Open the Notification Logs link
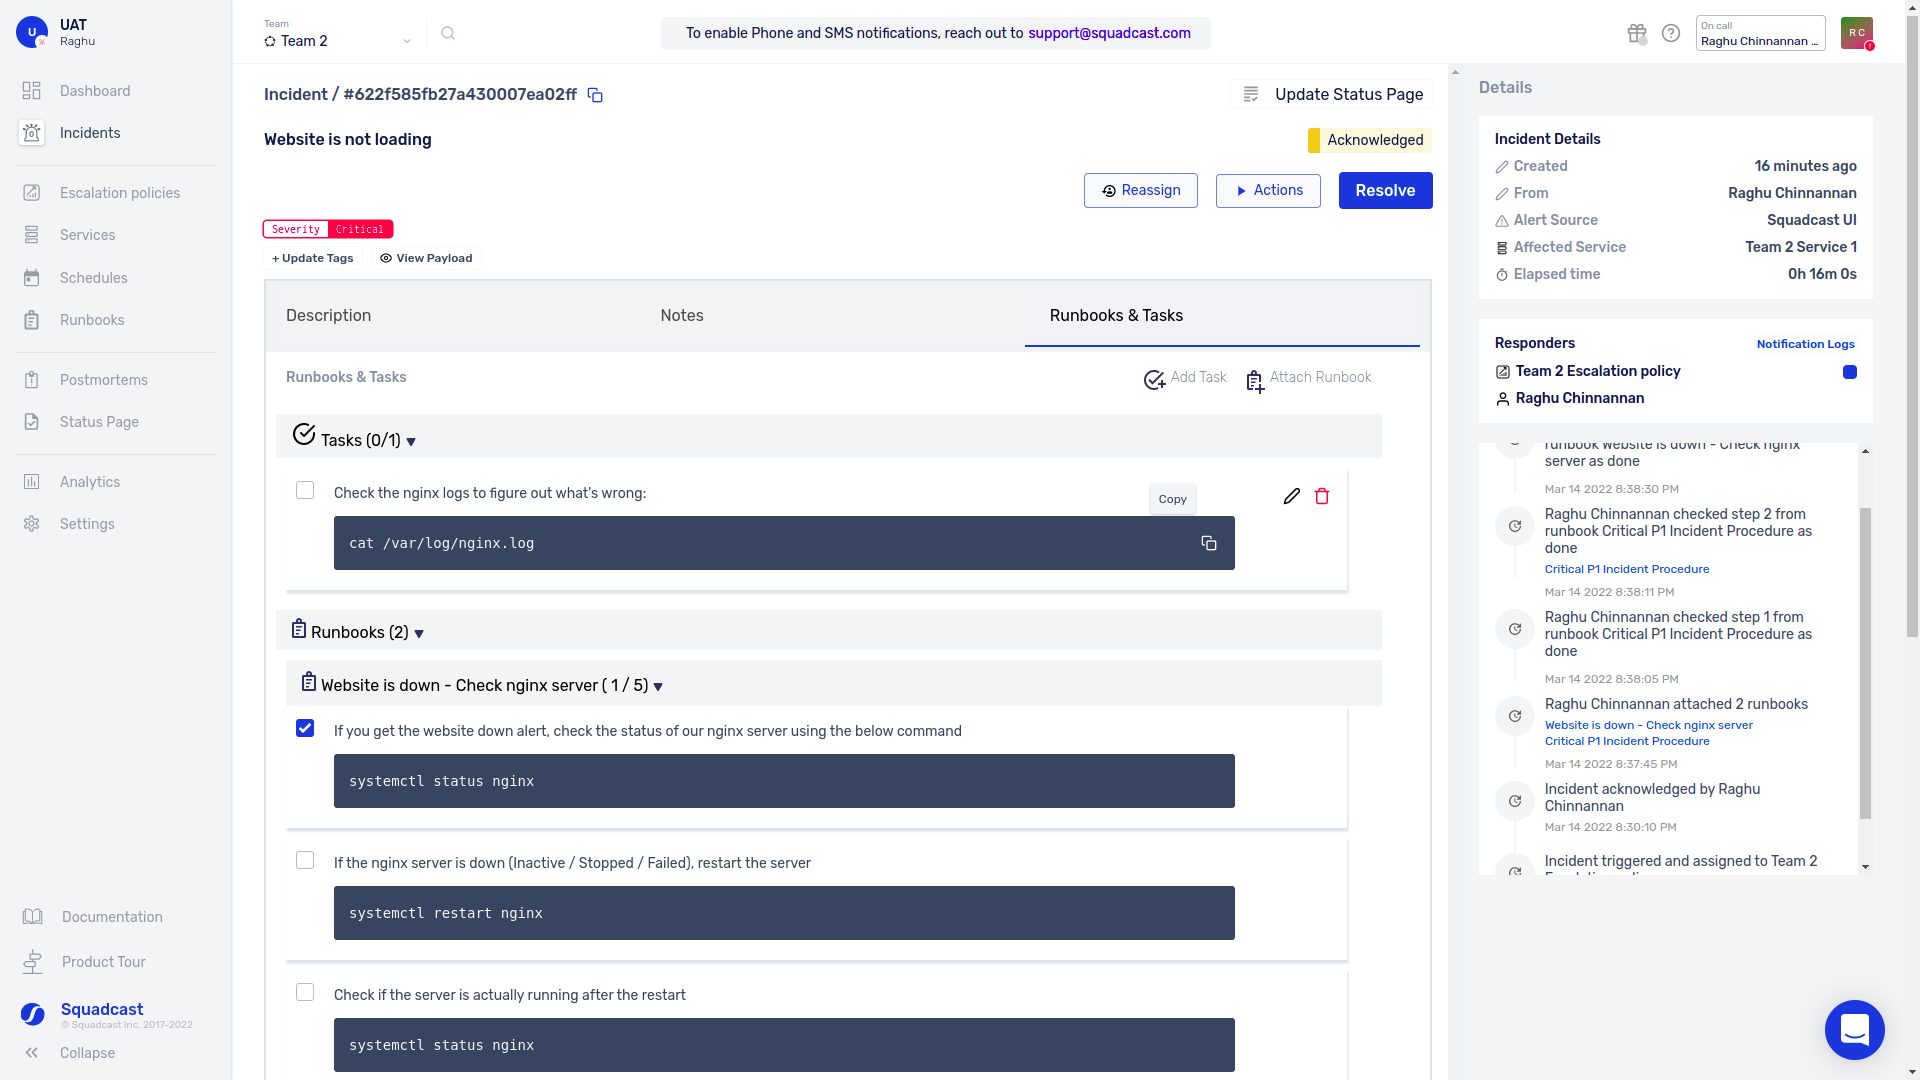 click(x=1805, y=344)
